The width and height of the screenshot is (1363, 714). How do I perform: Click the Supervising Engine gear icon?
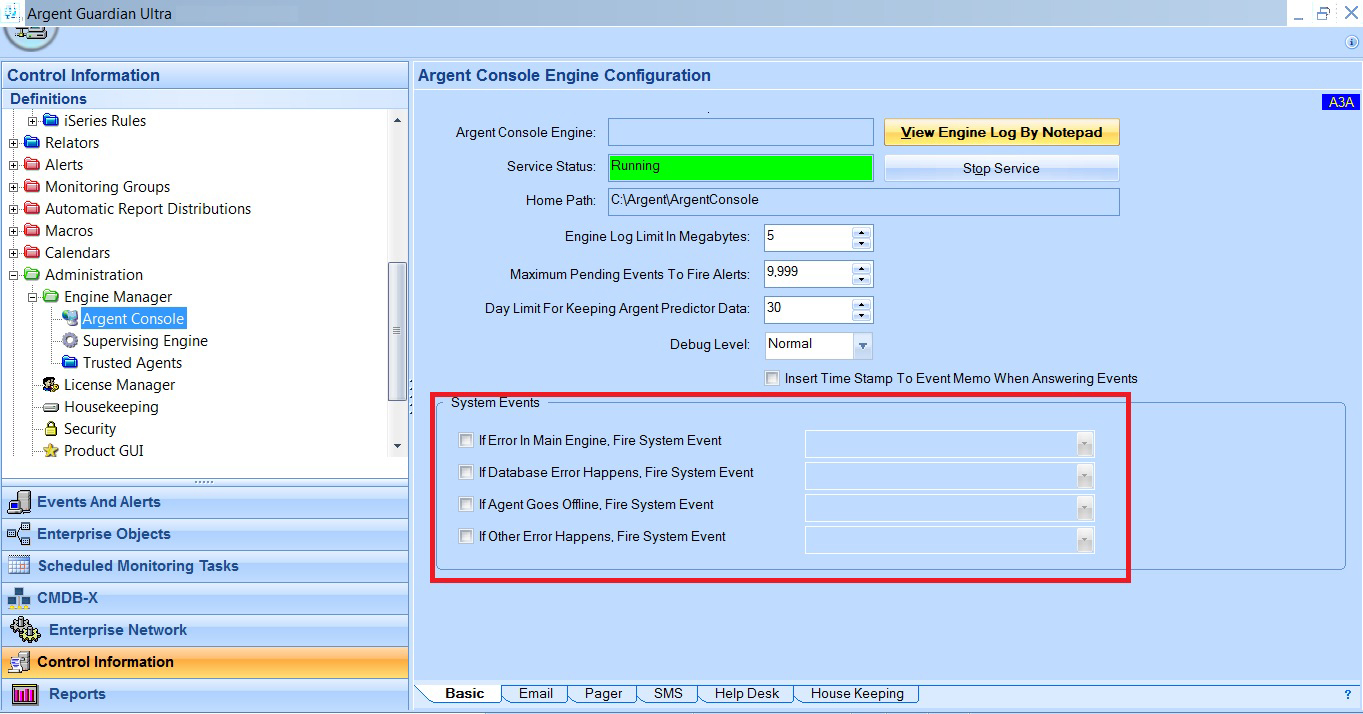click(x=70, y=341)
